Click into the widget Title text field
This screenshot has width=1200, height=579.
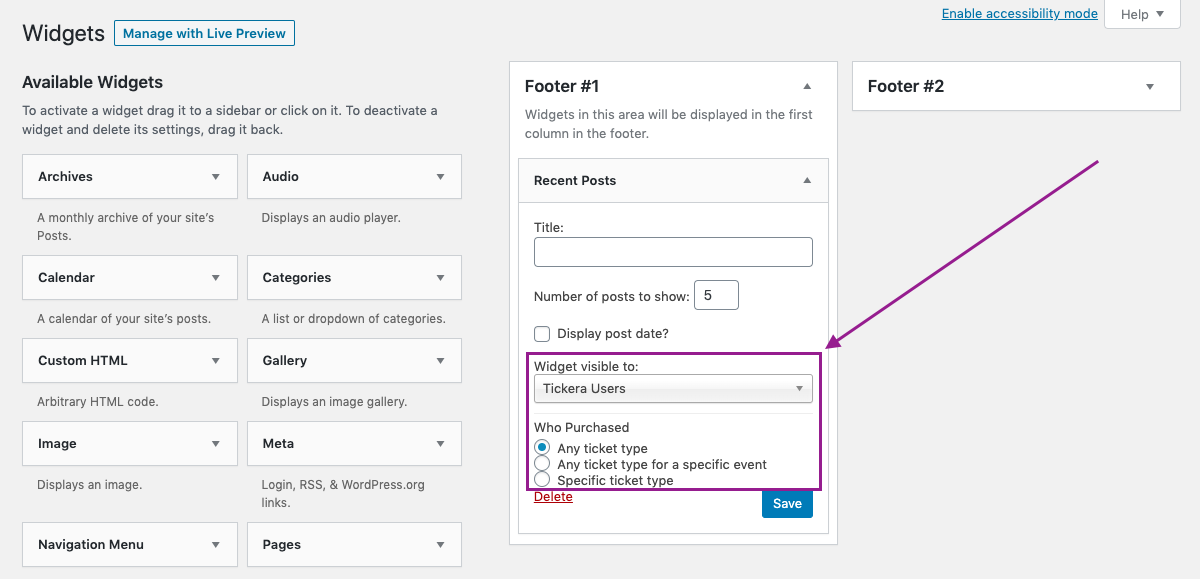[673, 252]
